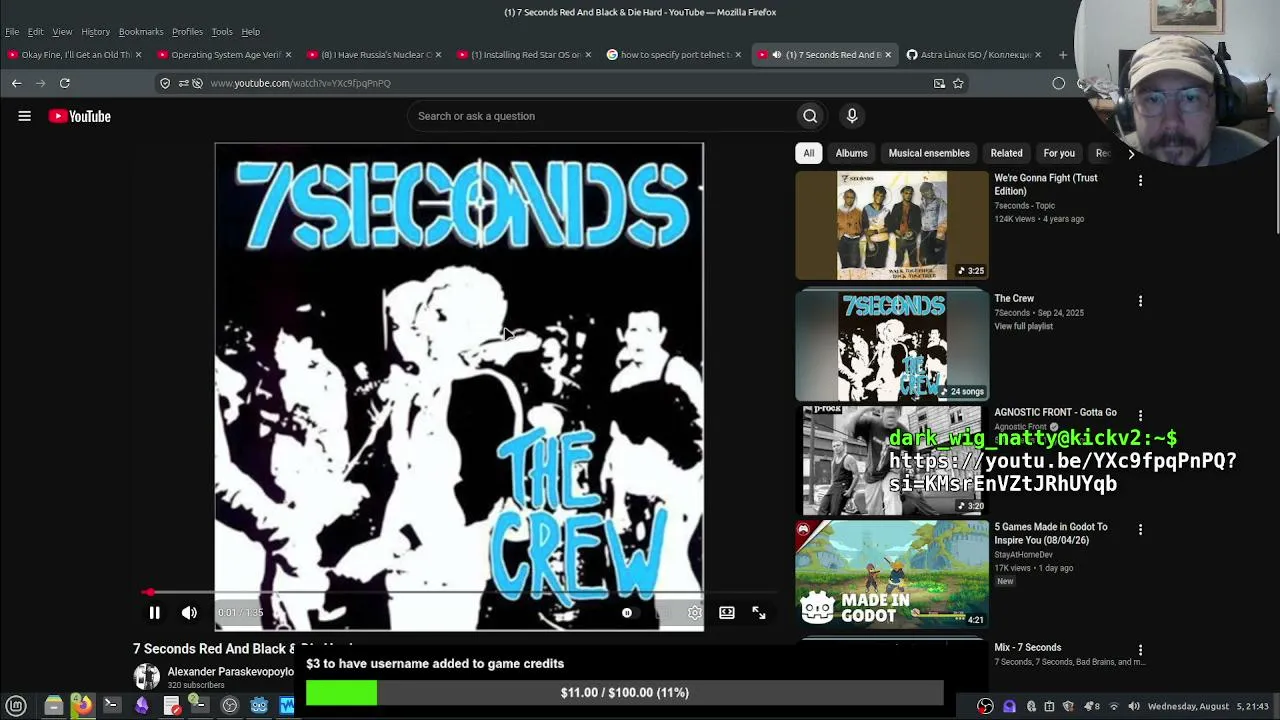Open the Godot engine taskbar icon
The width and height of the screenshot is (1280, 720).
pos(259,706)
